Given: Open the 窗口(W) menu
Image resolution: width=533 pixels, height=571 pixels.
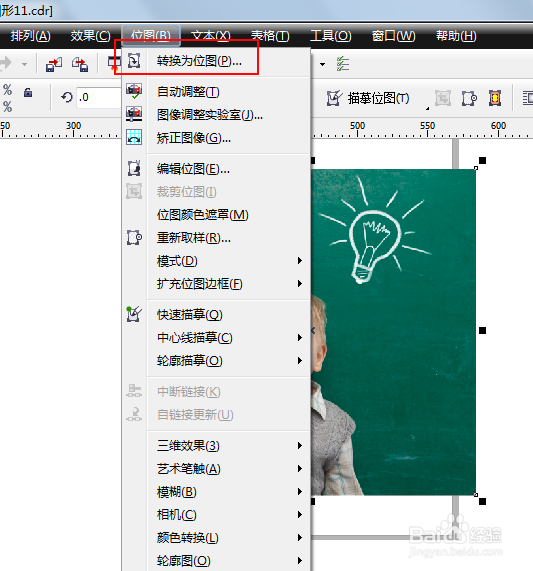Looking at the screenshot, I should coord(394,36).
